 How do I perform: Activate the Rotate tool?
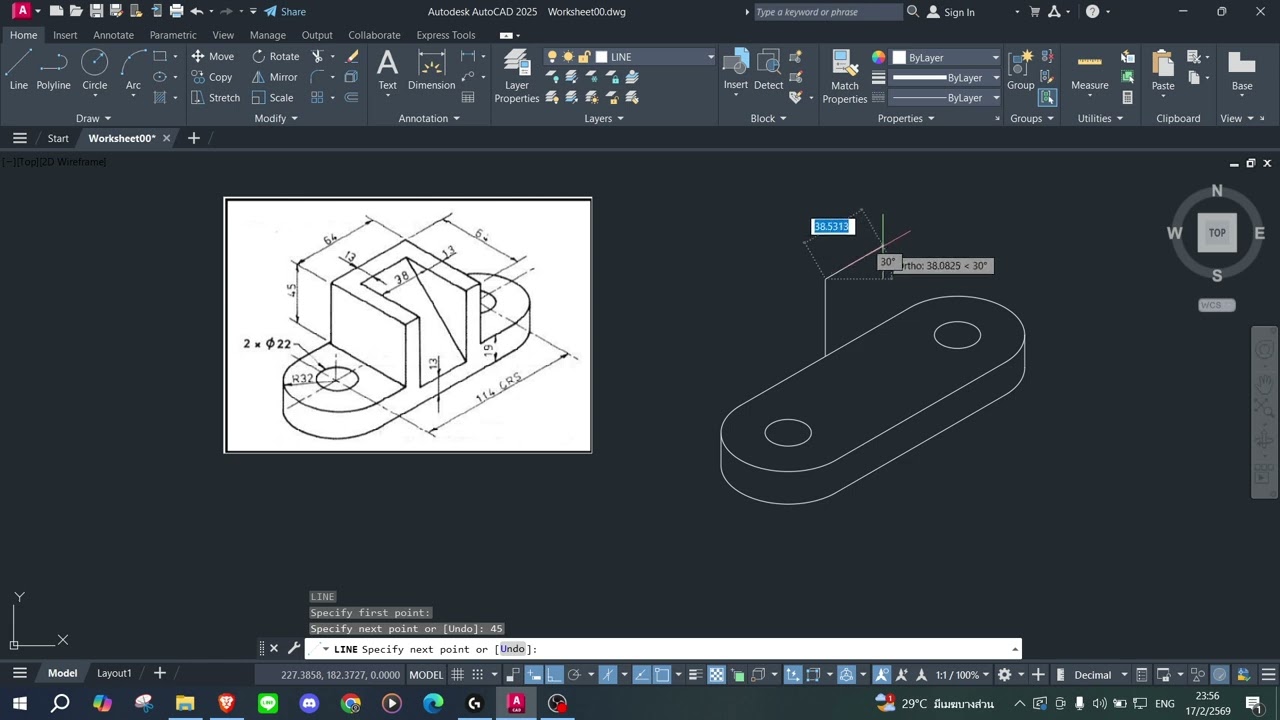point(276,57)
